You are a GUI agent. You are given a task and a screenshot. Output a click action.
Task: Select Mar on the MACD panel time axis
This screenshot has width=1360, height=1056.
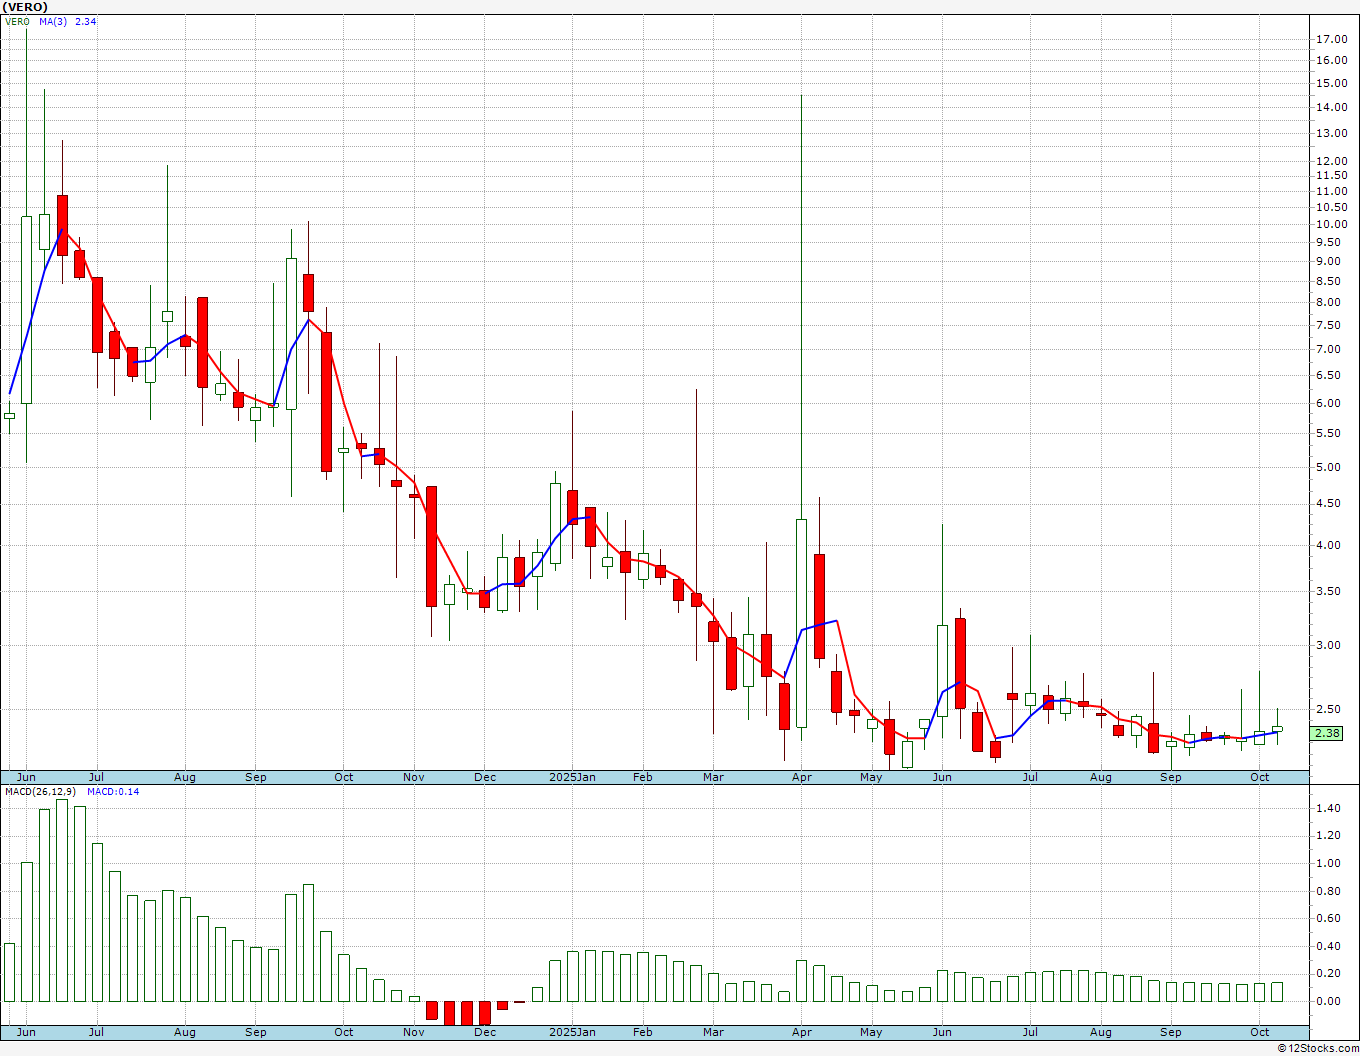pyautogui.click(x=713, y=1032)
